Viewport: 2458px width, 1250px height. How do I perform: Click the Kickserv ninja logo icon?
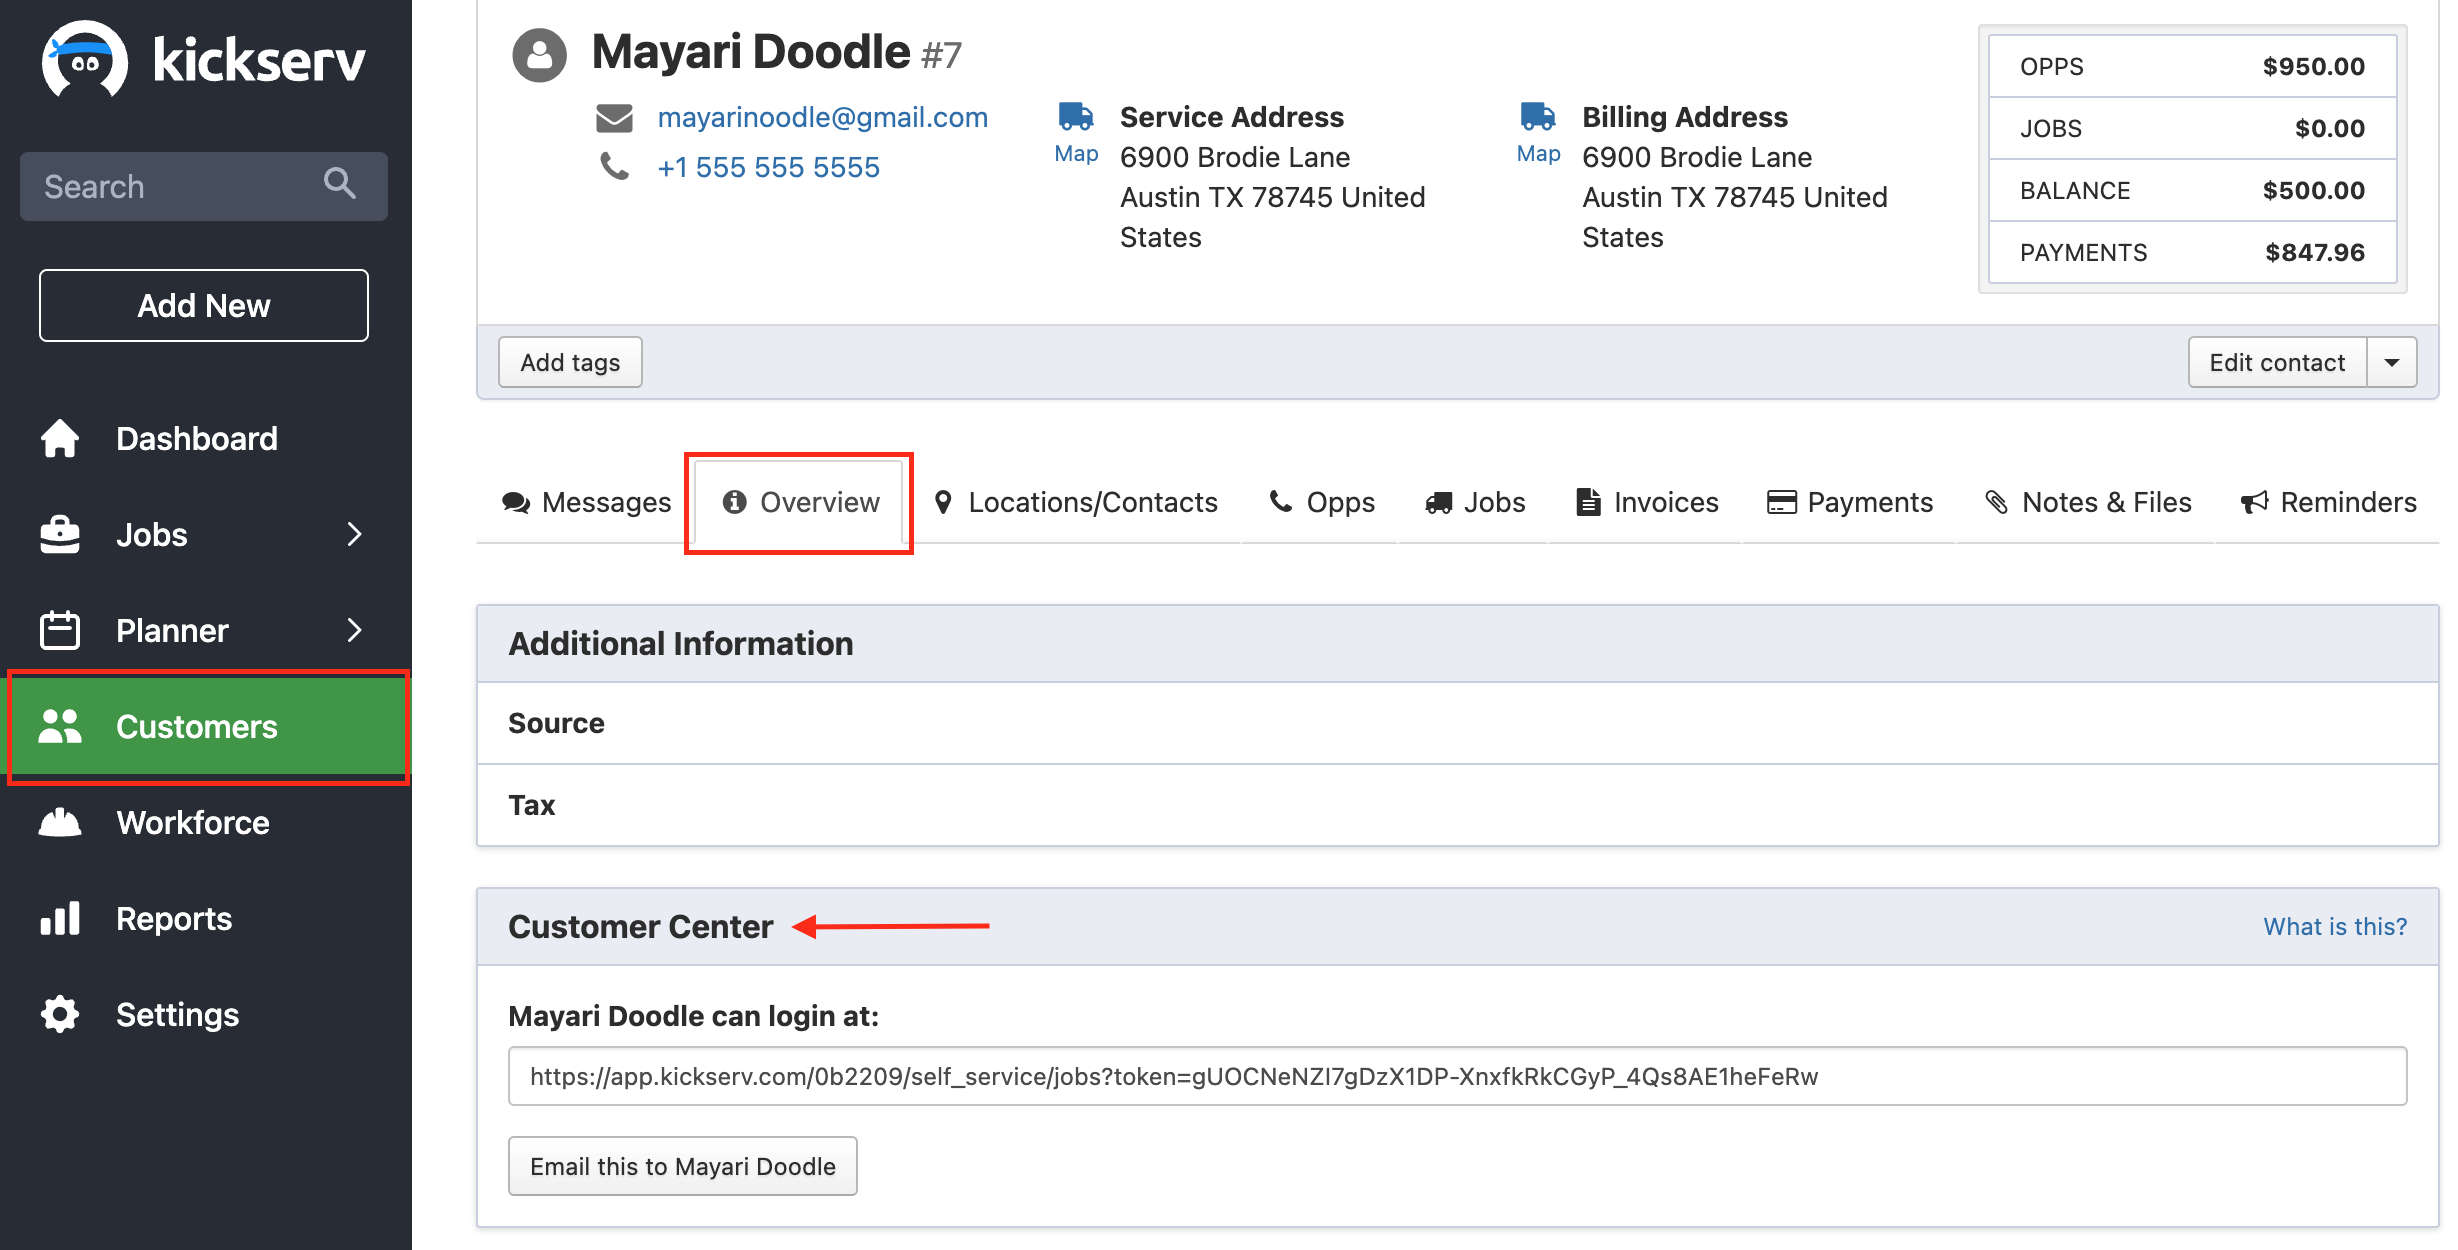(x=84, y=60)
